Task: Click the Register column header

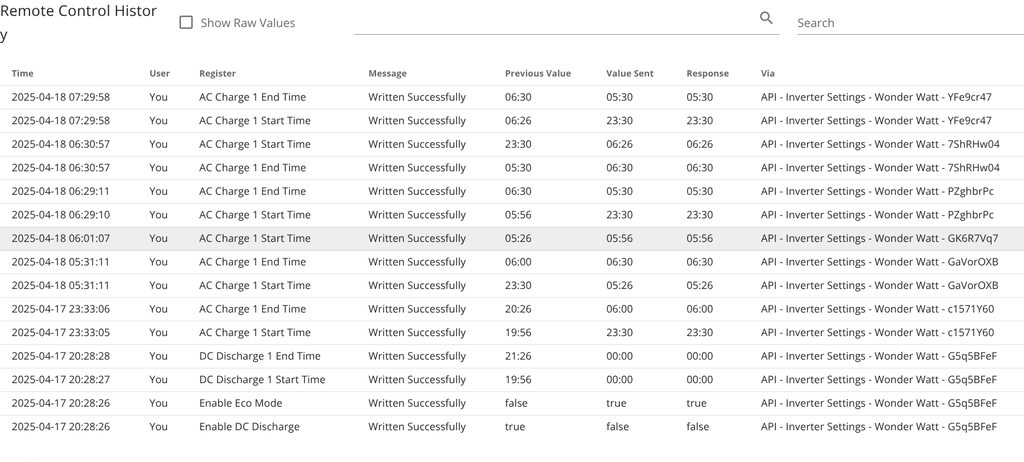Action: (x=217, y=73)
